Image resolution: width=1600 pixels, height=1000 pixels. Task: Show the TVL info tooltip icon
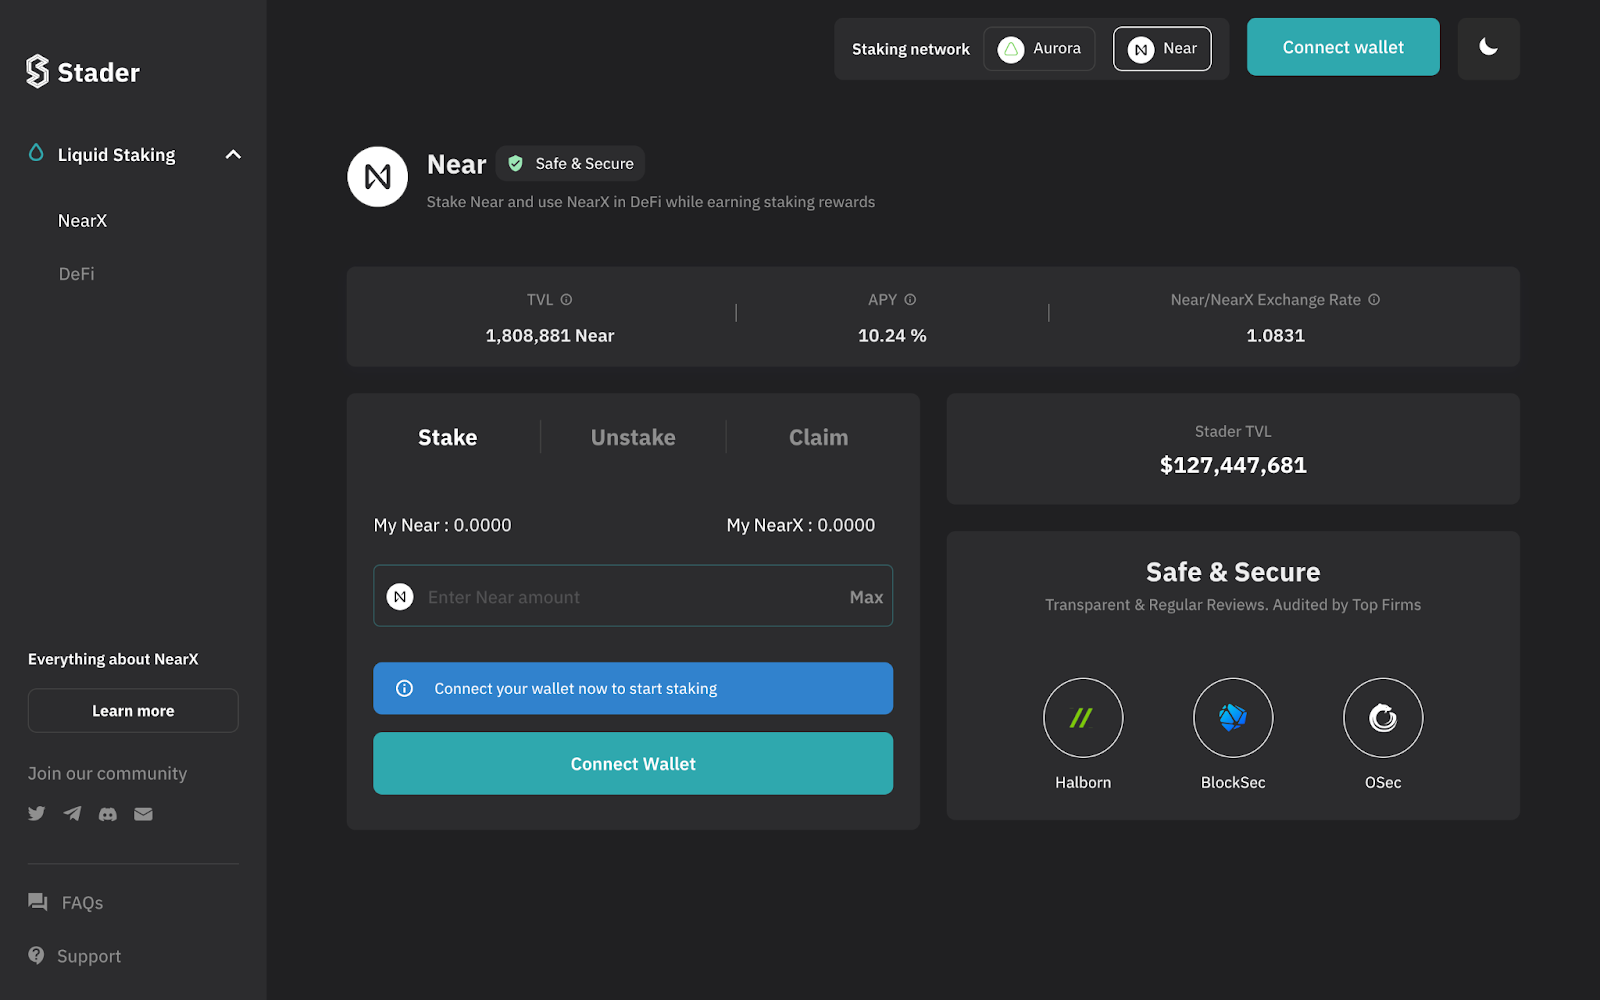(566, 300)
